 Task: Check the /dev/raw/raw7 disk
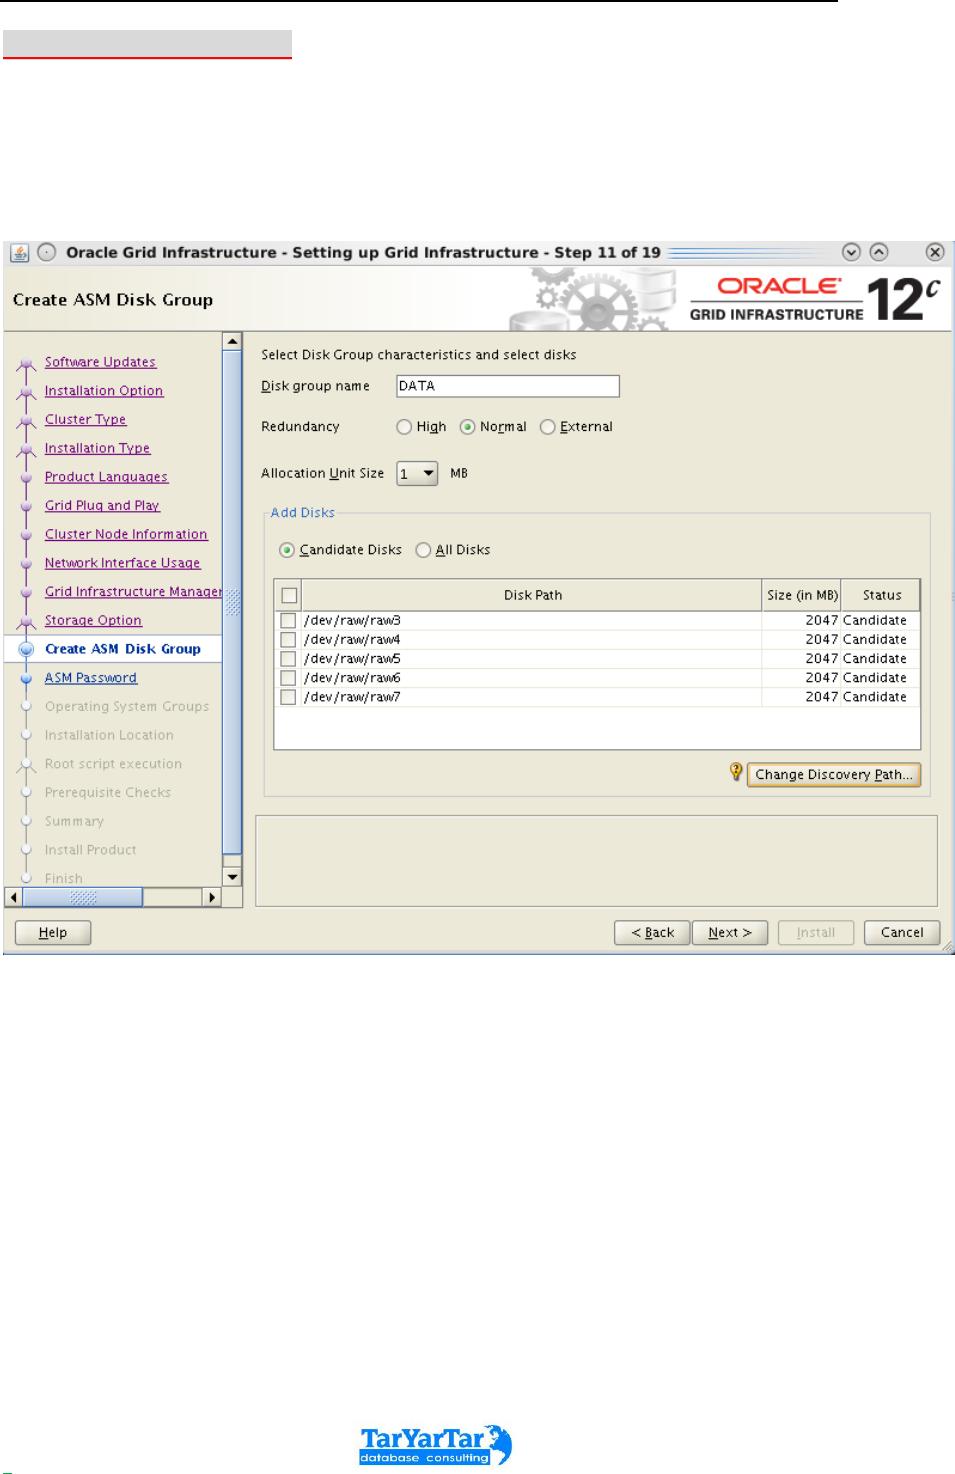288,697
